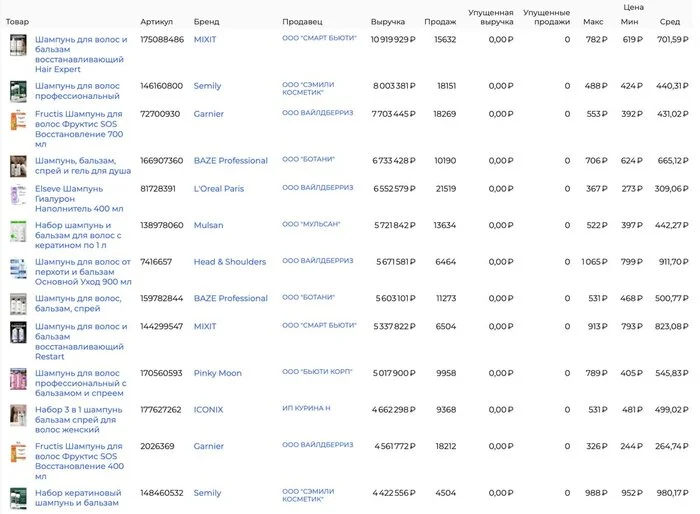The width and height of the screenshot is (700, 514).
Task: Click the Бренд column header
Action: point(205,21)
